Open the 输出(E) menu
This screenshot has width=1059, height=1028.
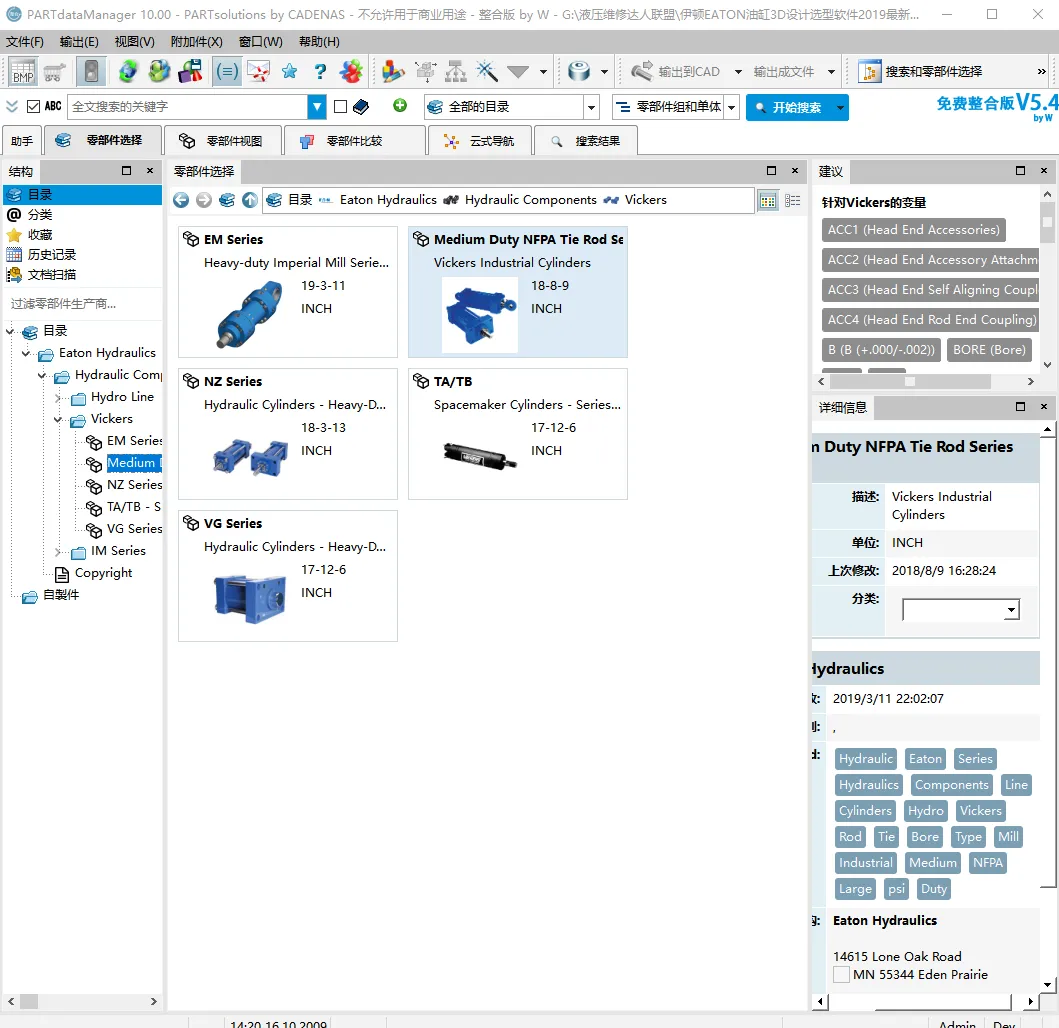point(79,42)
